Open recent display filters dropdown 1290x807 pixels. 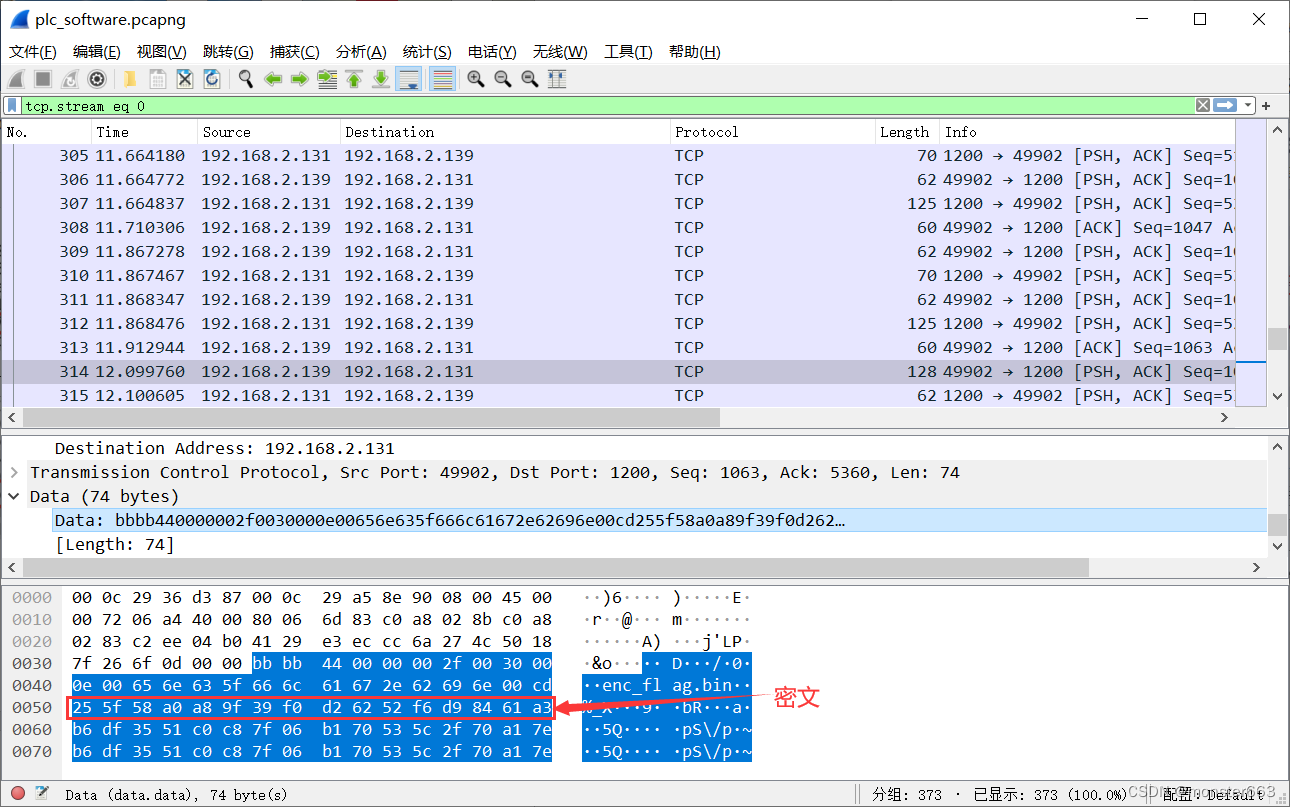[1248, 106]
